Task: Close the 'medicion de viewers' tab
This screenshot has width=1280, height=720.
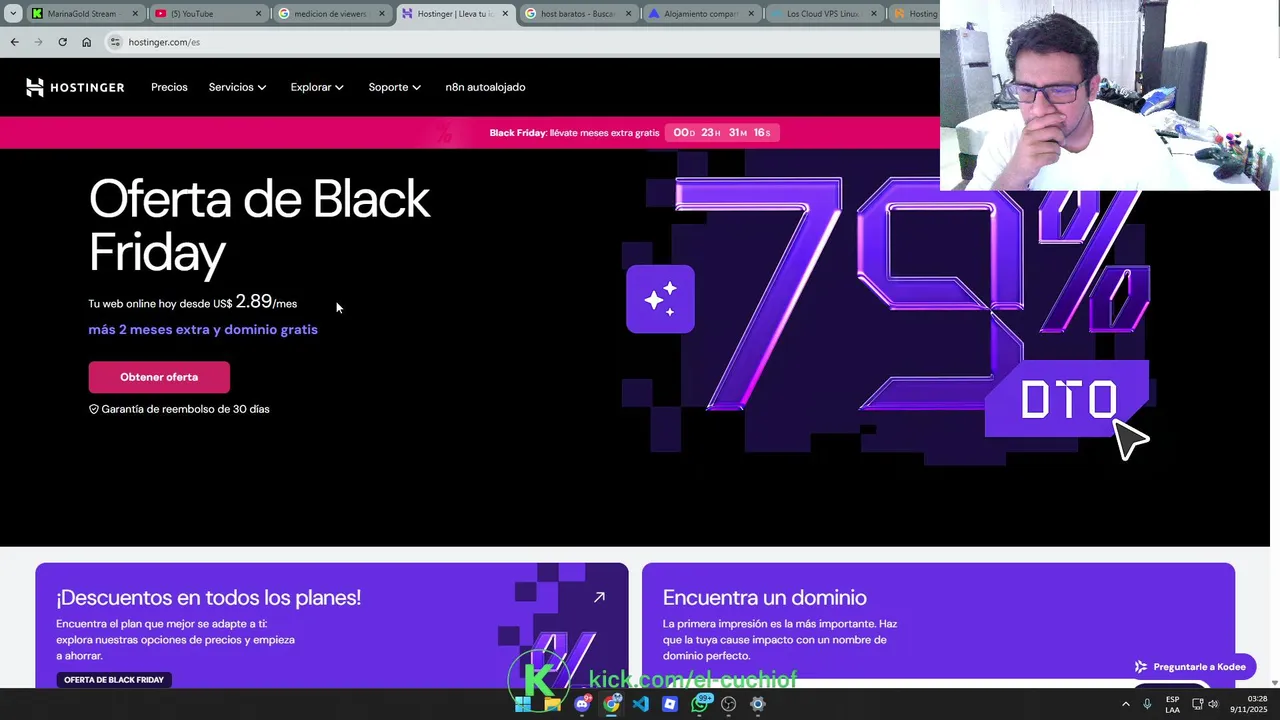Action: [x=381, y=14]
